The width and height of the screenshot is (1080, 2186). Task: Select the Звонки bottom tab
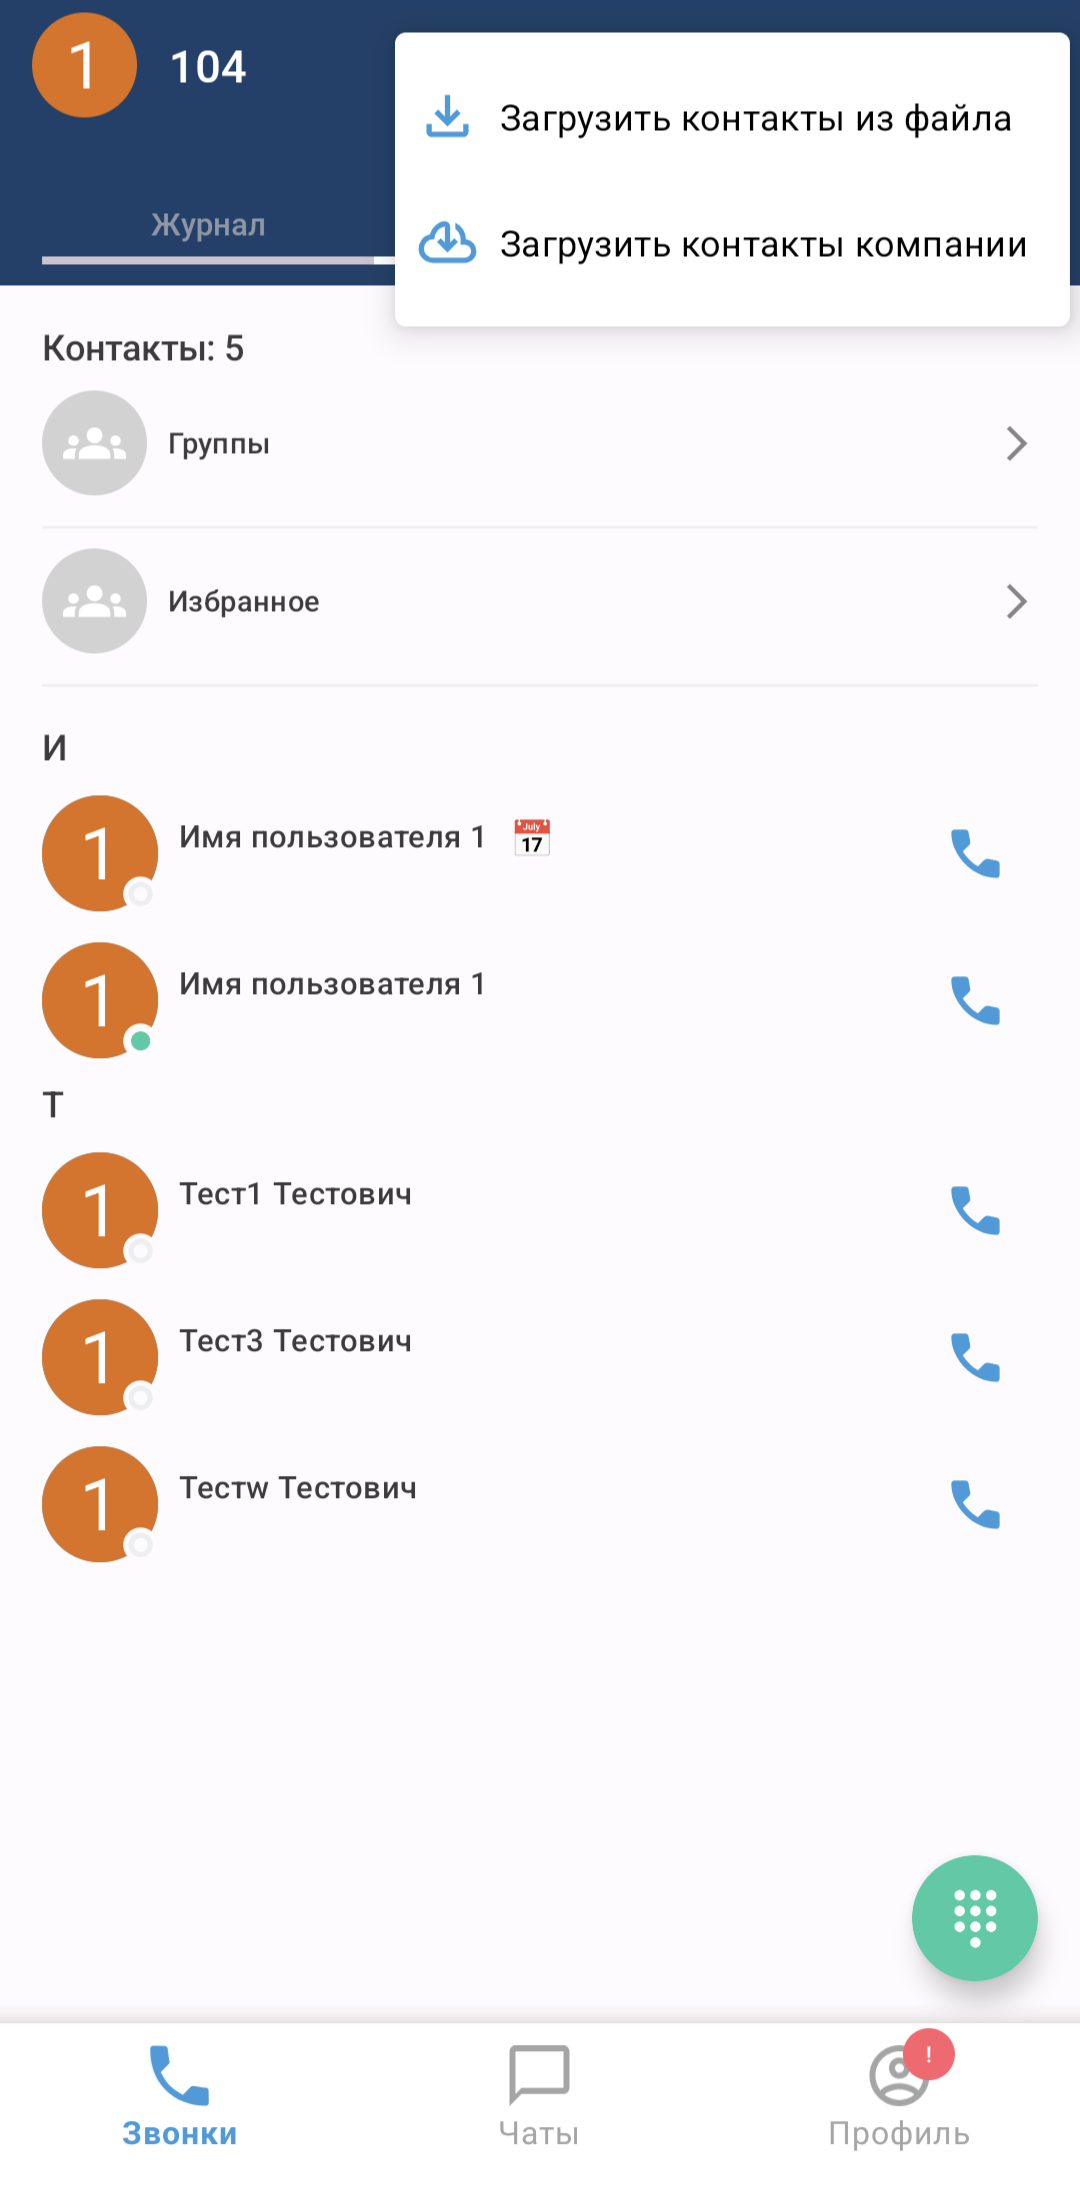(x=180, y=2095)
